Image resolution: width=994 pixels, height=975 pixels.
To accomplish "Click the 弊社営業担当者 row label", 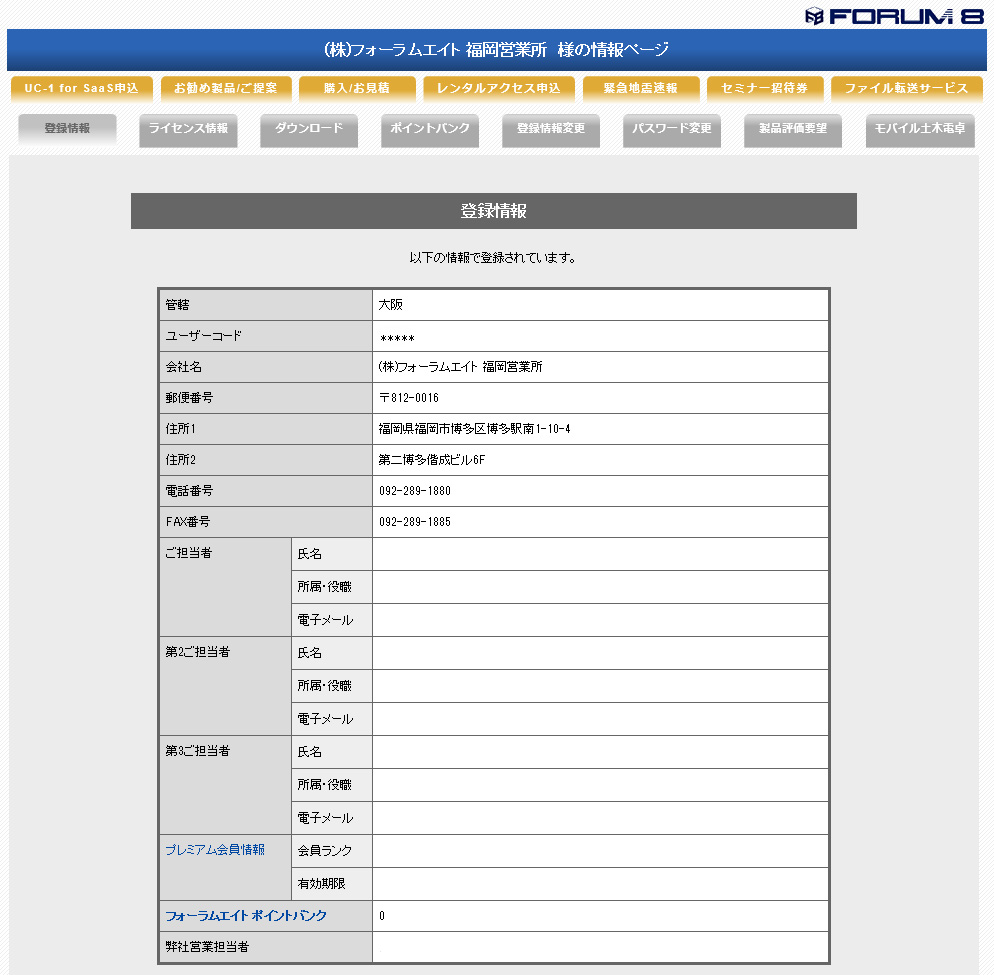I will 207,947.
